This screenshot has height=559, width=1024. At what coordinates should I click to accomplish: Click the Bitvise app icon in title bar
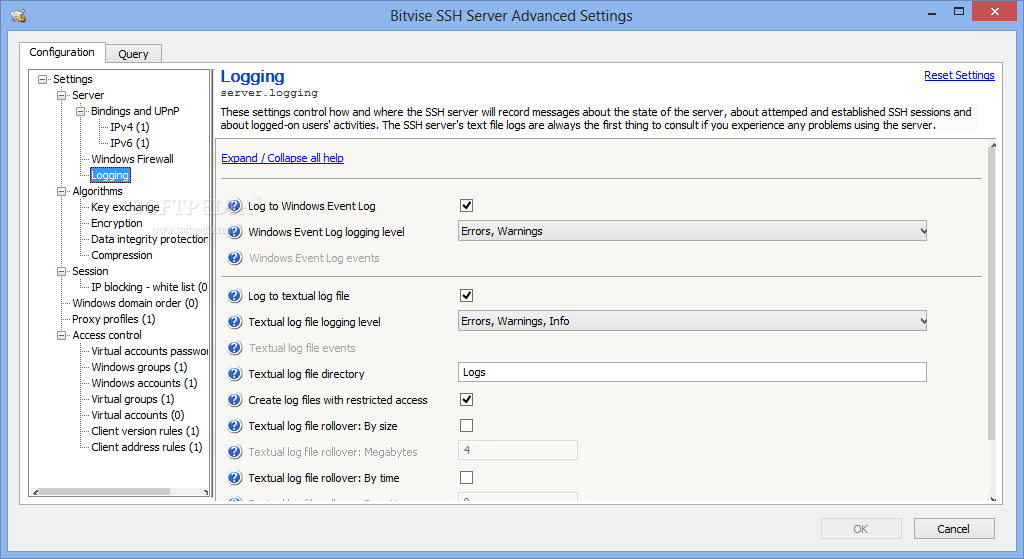click(x=18, y=15)
